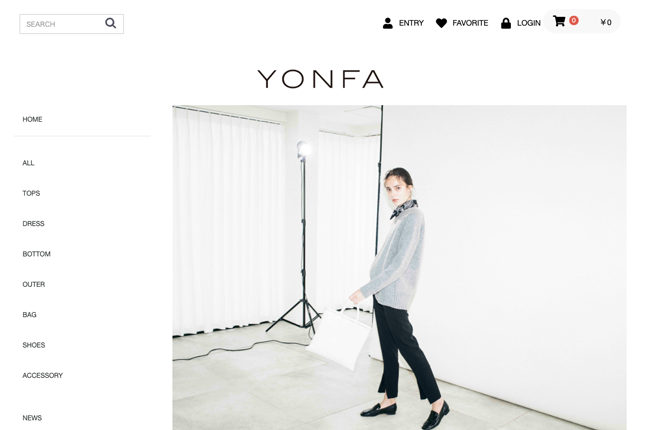The width and height of the screenshot is (660, 430).
Task: Open the OUTER category
Action: (34, 284)
